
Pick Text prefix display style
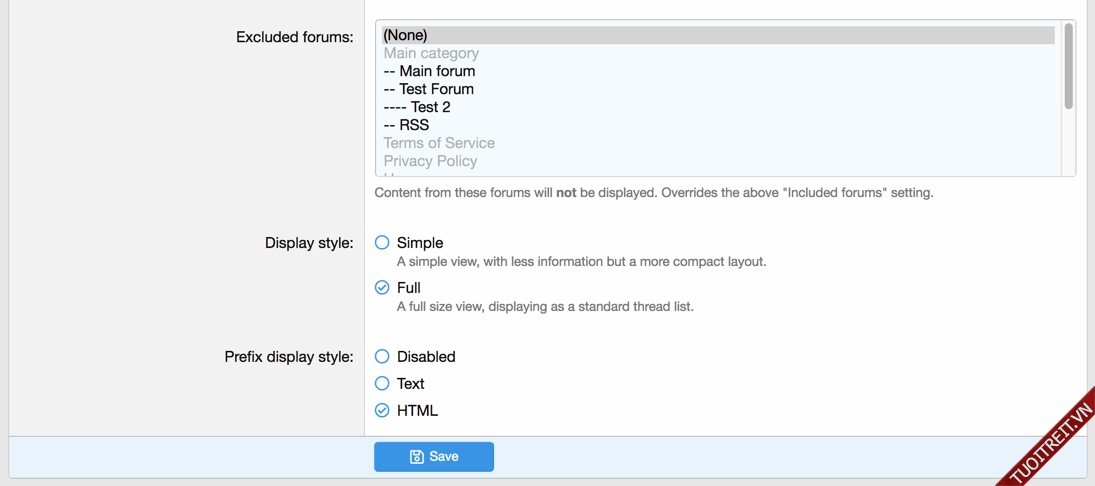click(382, 383)
